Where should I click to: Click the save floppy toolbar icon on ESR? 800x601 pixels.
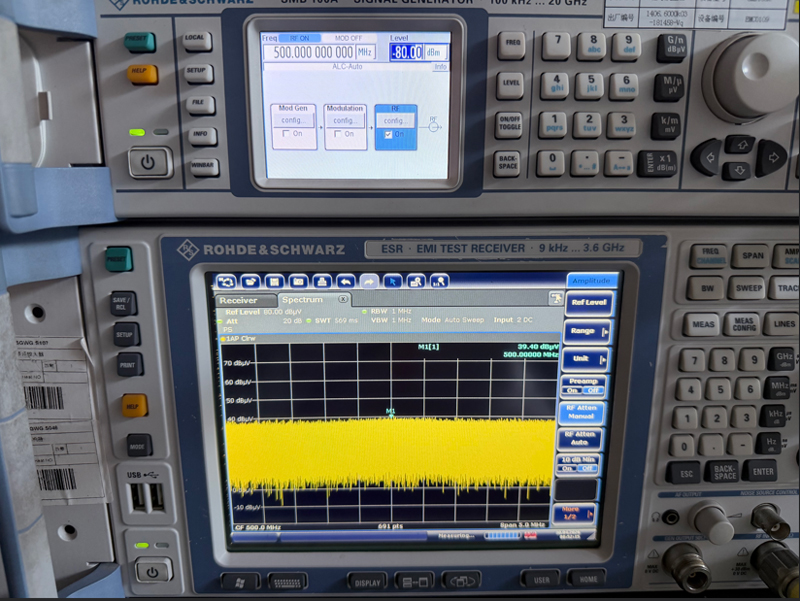coord(274,282)
